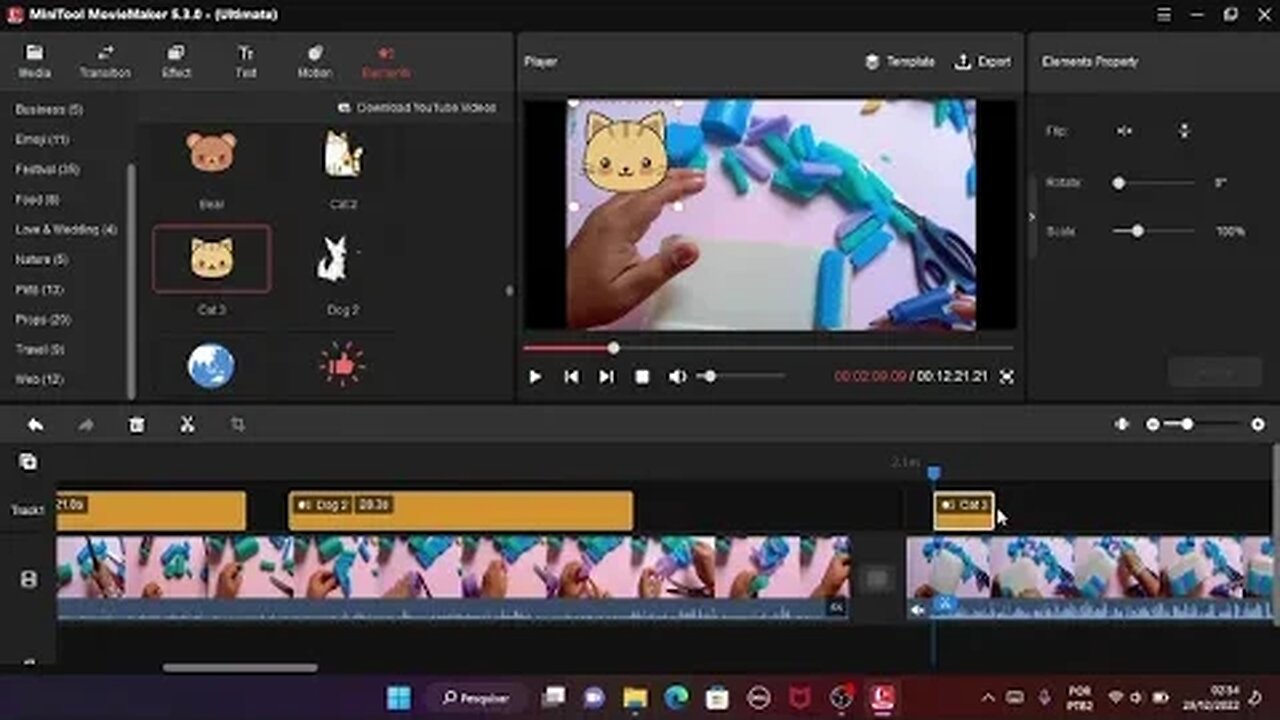The height and width of the screenshot is (720, 1280).
Task: Delete the selected clip with trash icon
Action: [137, 425]
